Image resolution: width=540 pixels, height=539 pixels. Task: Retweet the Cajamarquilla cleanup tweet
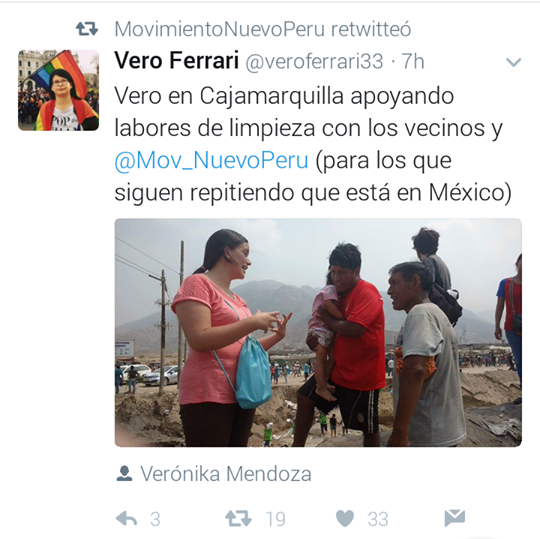238,518
